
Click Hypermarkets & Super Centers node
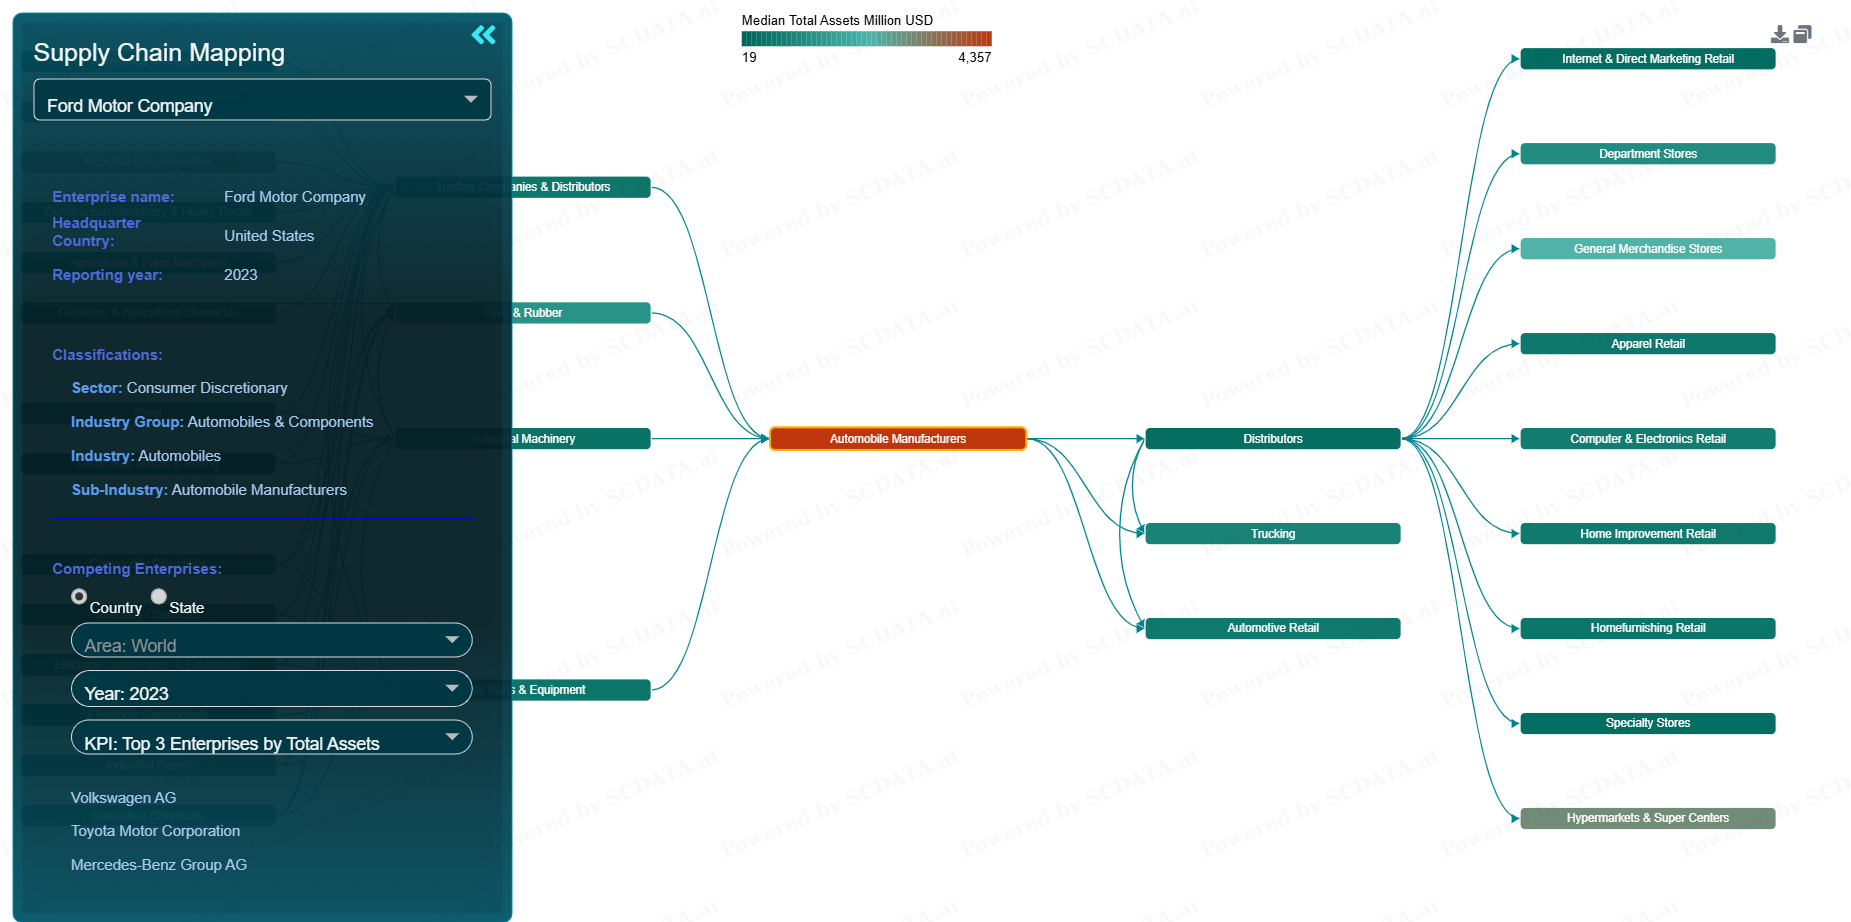[x=1647, y=818]
